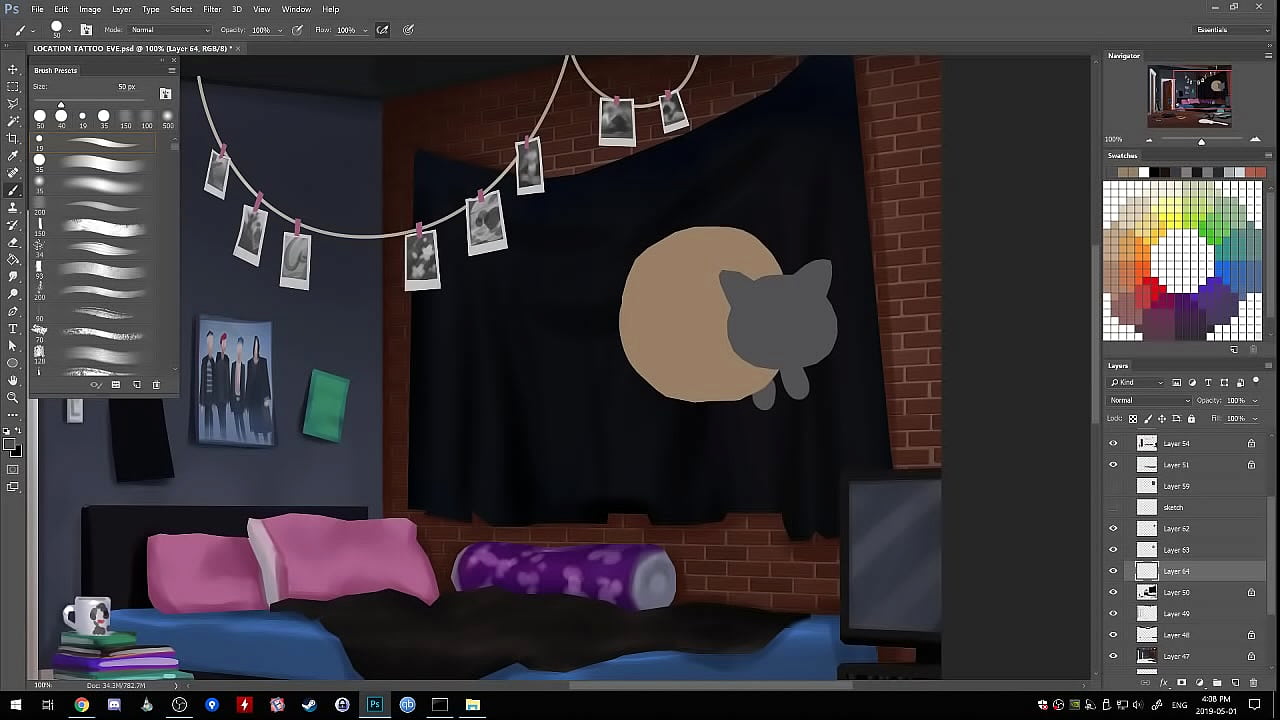Hide Layer 54 using its eye icon
The height and width of the screenshot is (720, 1280).
coord(1113,443)
